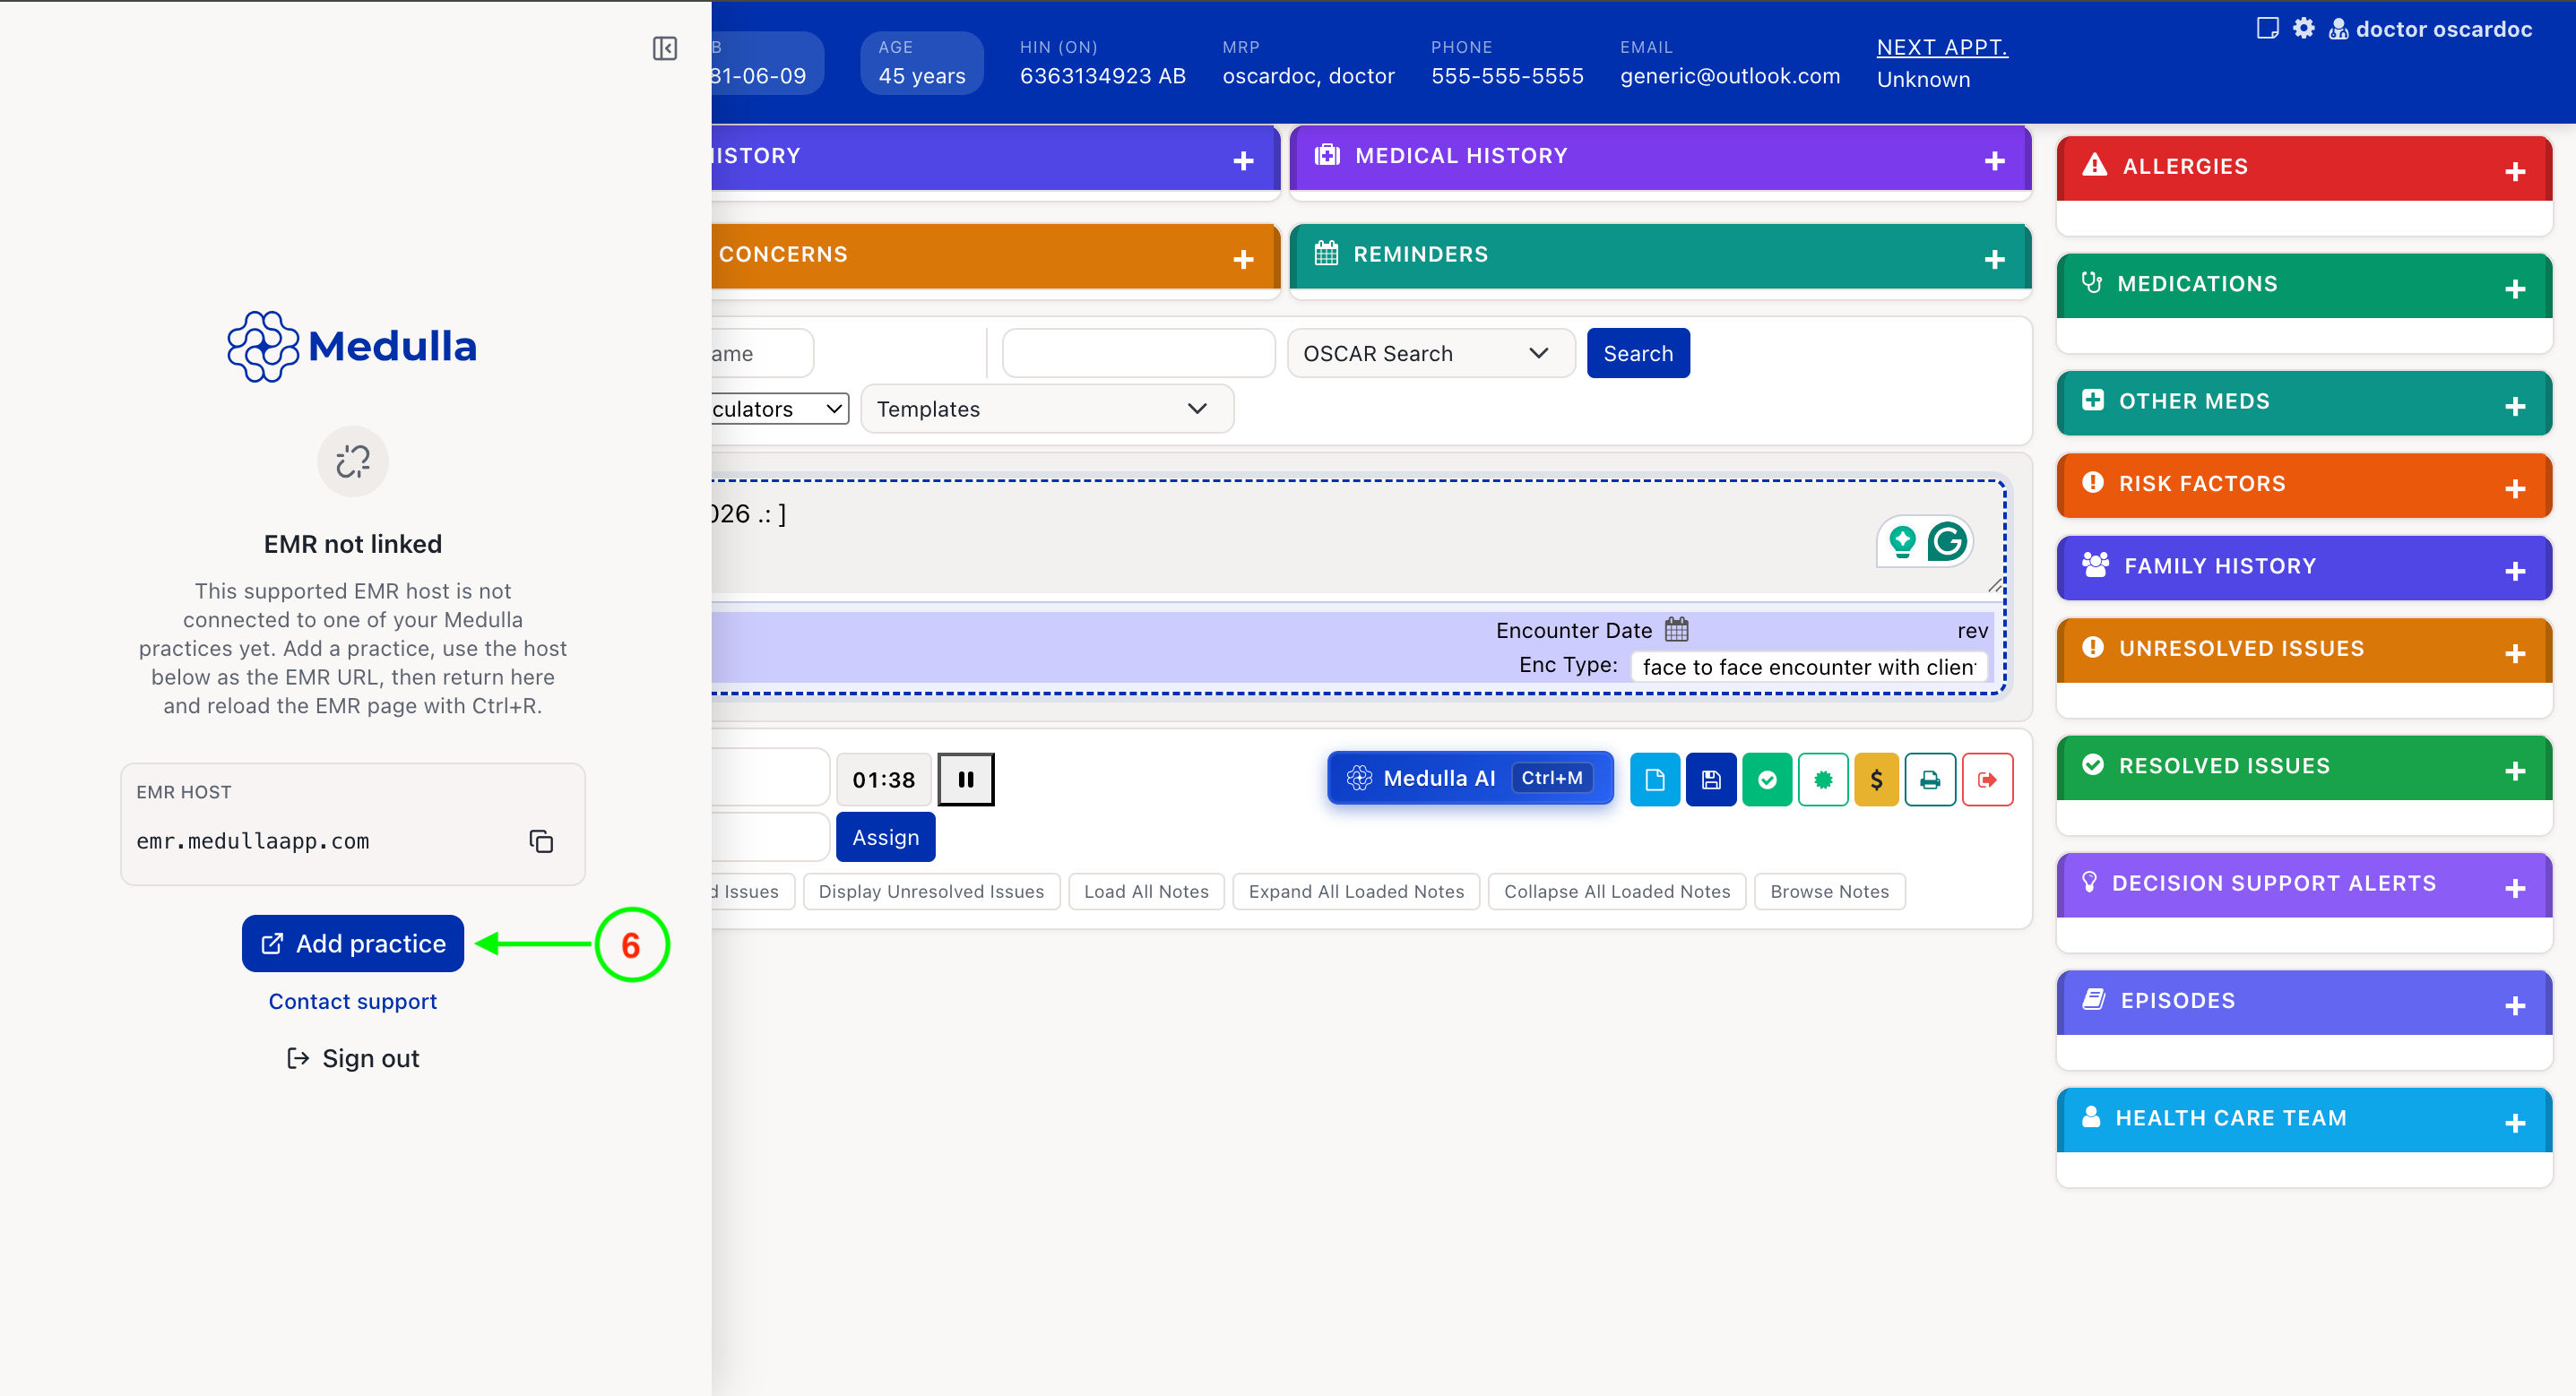The image size is (2576, 1396).
Task: Open the settings gear in header
Action: pos(2304,28)
